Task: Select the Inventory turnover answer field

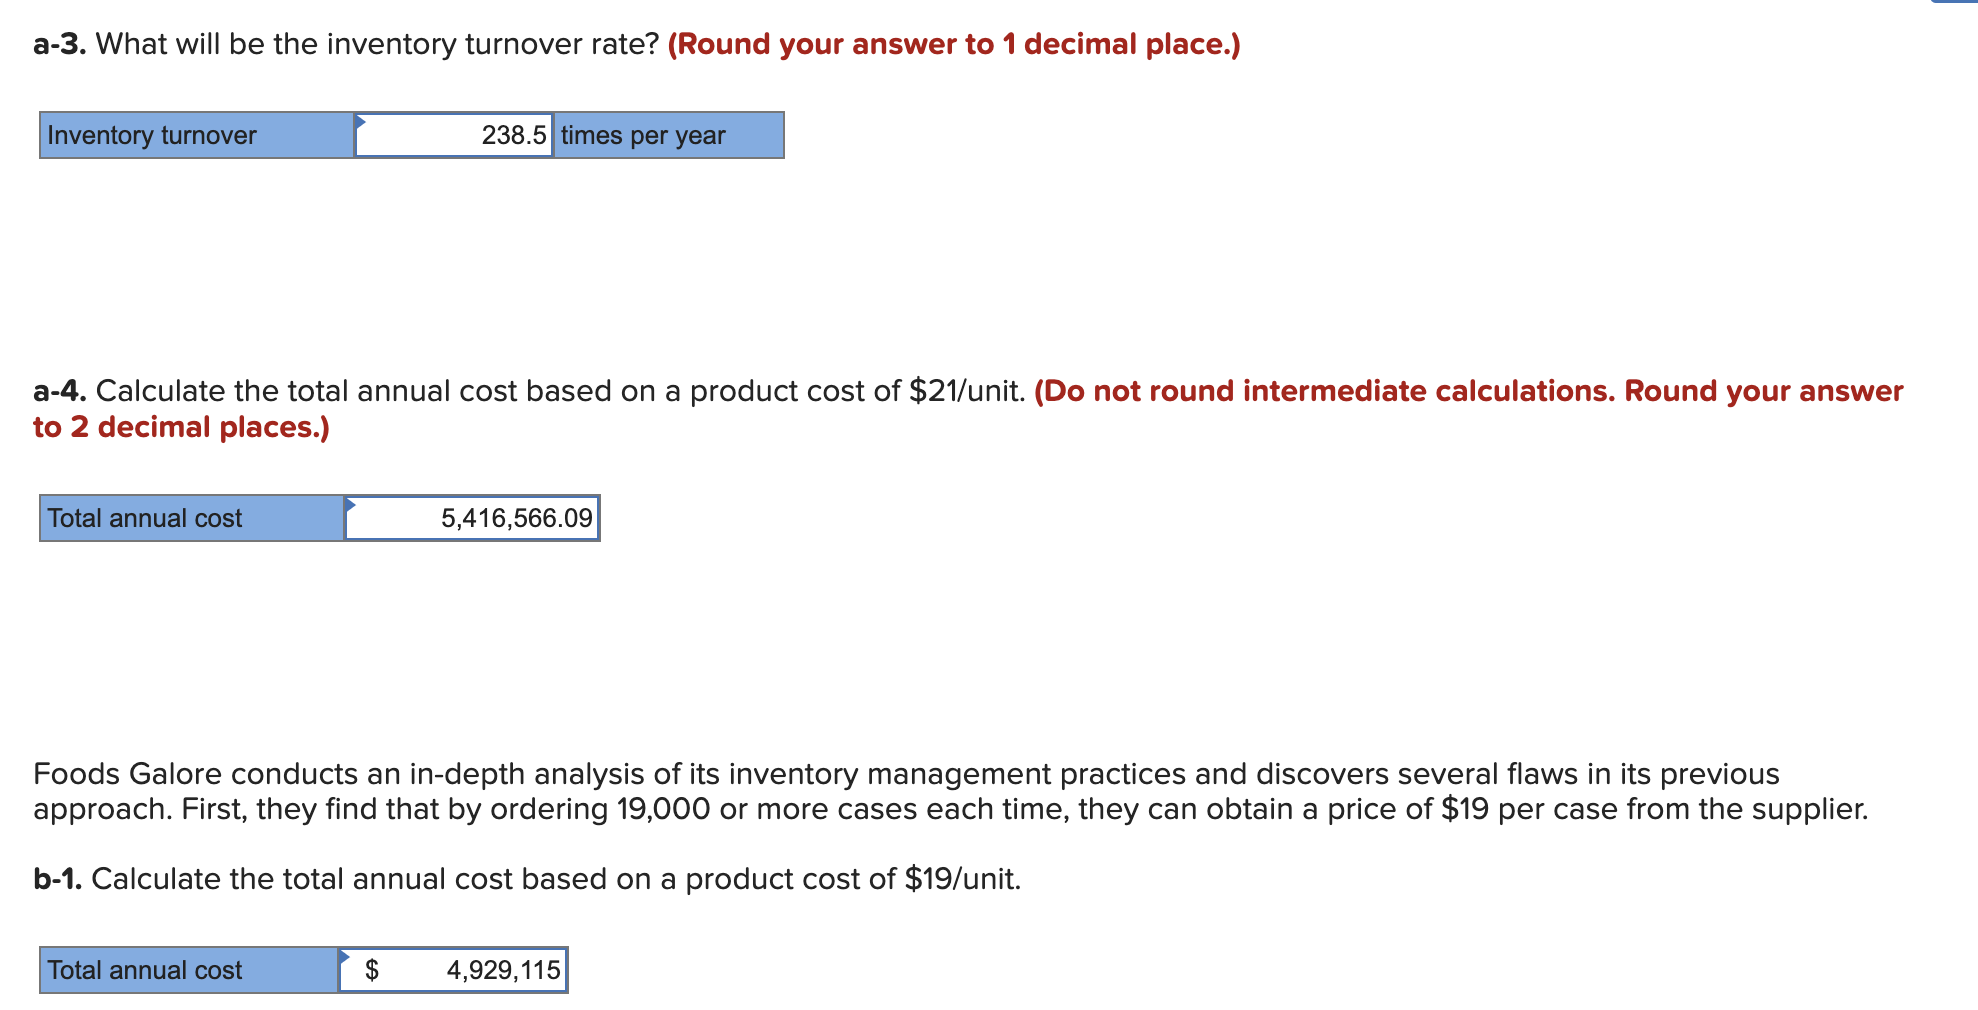Action: point(455,135)
